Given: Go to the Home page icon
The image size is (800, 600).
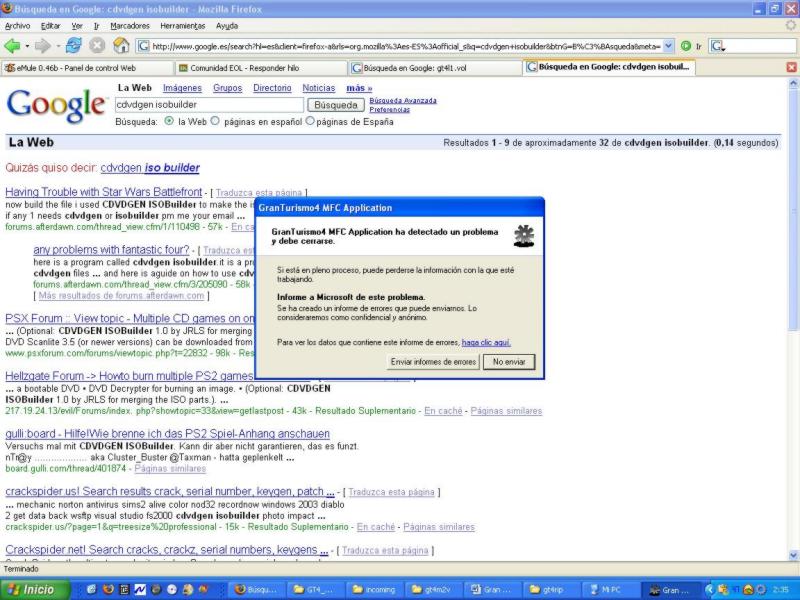Looking at the screenshot, I should point(121,45).
